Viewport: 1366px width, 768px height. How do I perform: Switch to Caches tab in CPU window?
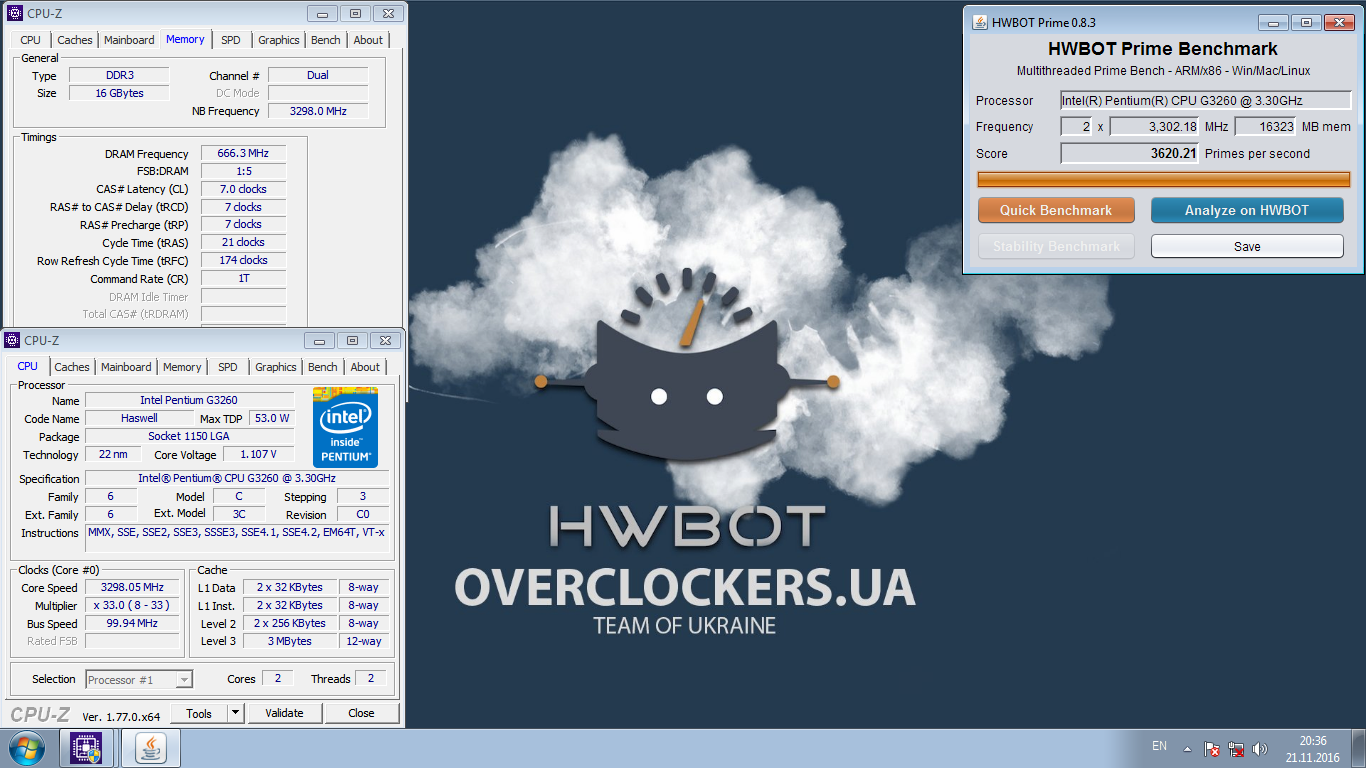pos(72,367)
